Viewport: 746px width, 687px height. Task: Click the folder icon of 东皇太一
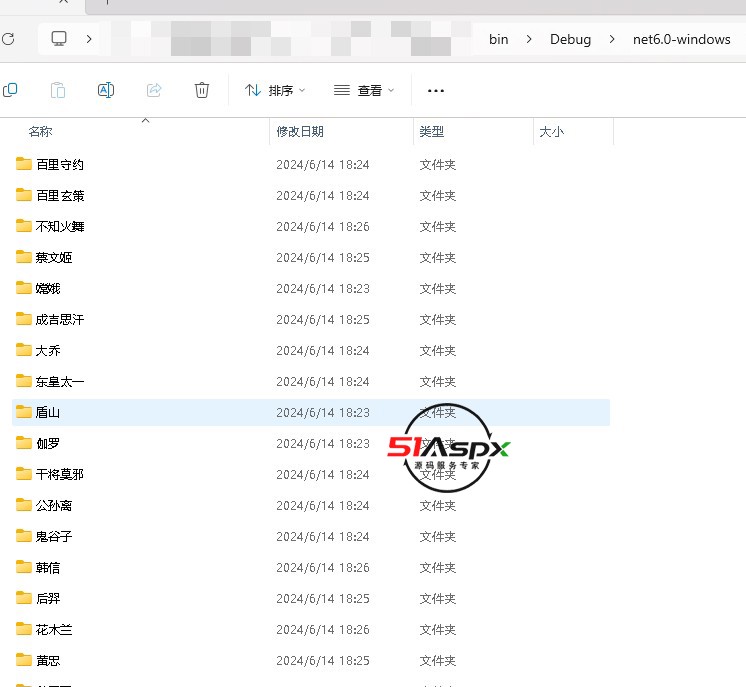24,381
